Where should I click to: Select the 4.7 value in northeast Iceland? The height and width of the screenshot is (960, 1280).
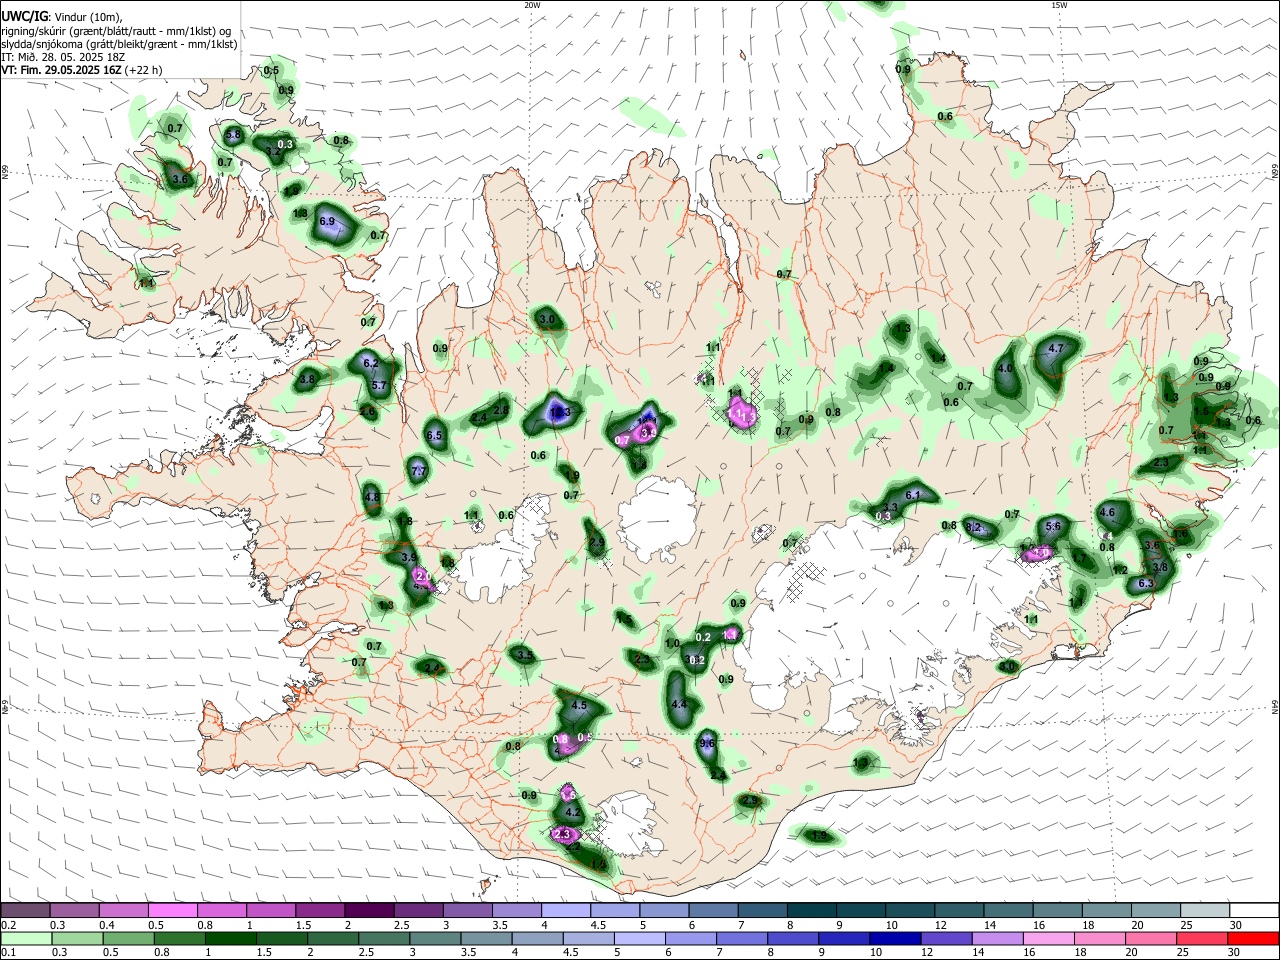pyautogui.click(x=1056, y=349)
